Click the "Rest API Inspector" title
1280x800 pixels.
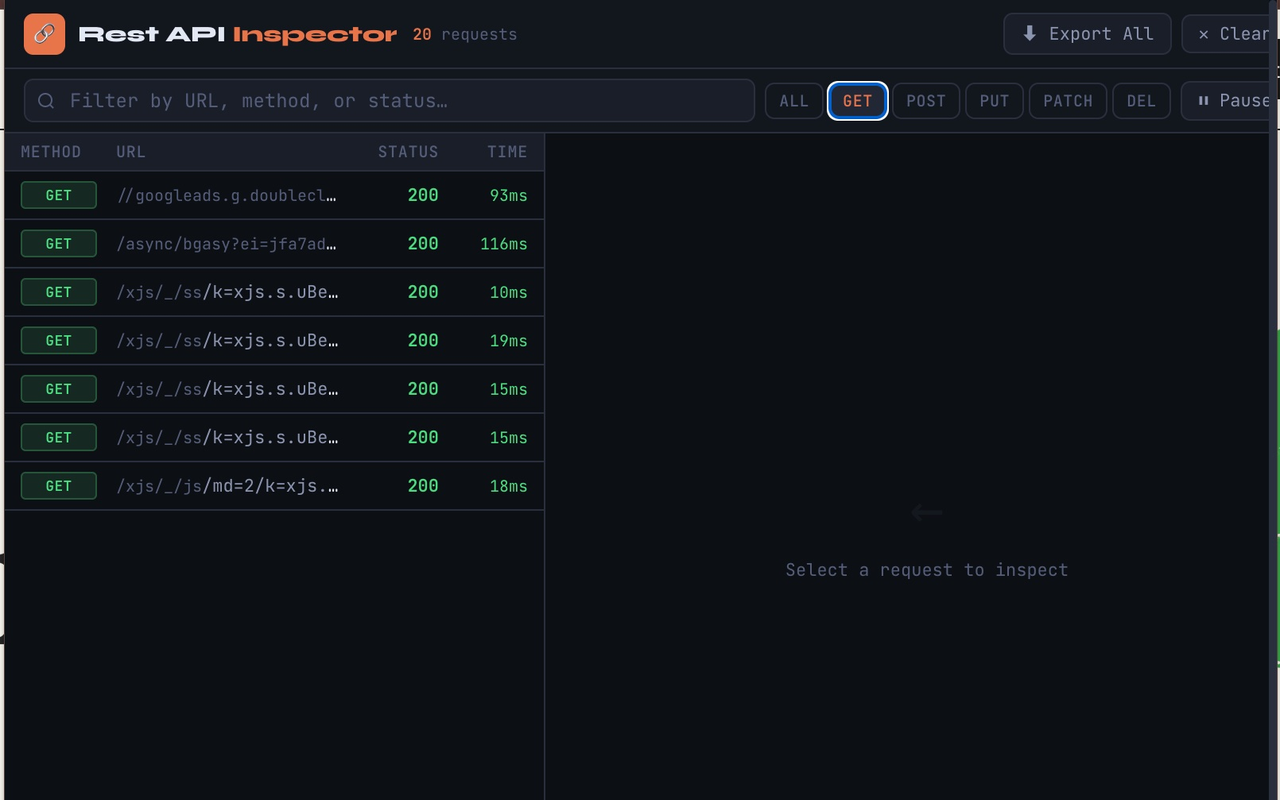238,35
